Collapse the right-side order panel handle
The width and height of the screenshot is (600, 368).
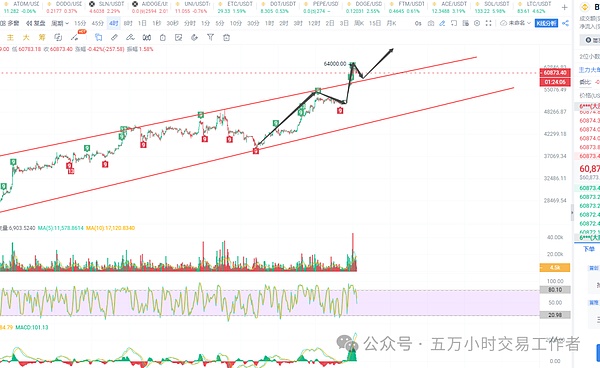coord(572,212)
